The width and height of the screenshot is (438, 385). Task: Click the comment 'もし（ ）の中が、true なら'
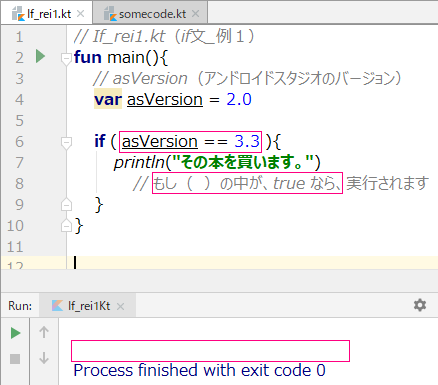pyautogui.click(x=247, y=183)
